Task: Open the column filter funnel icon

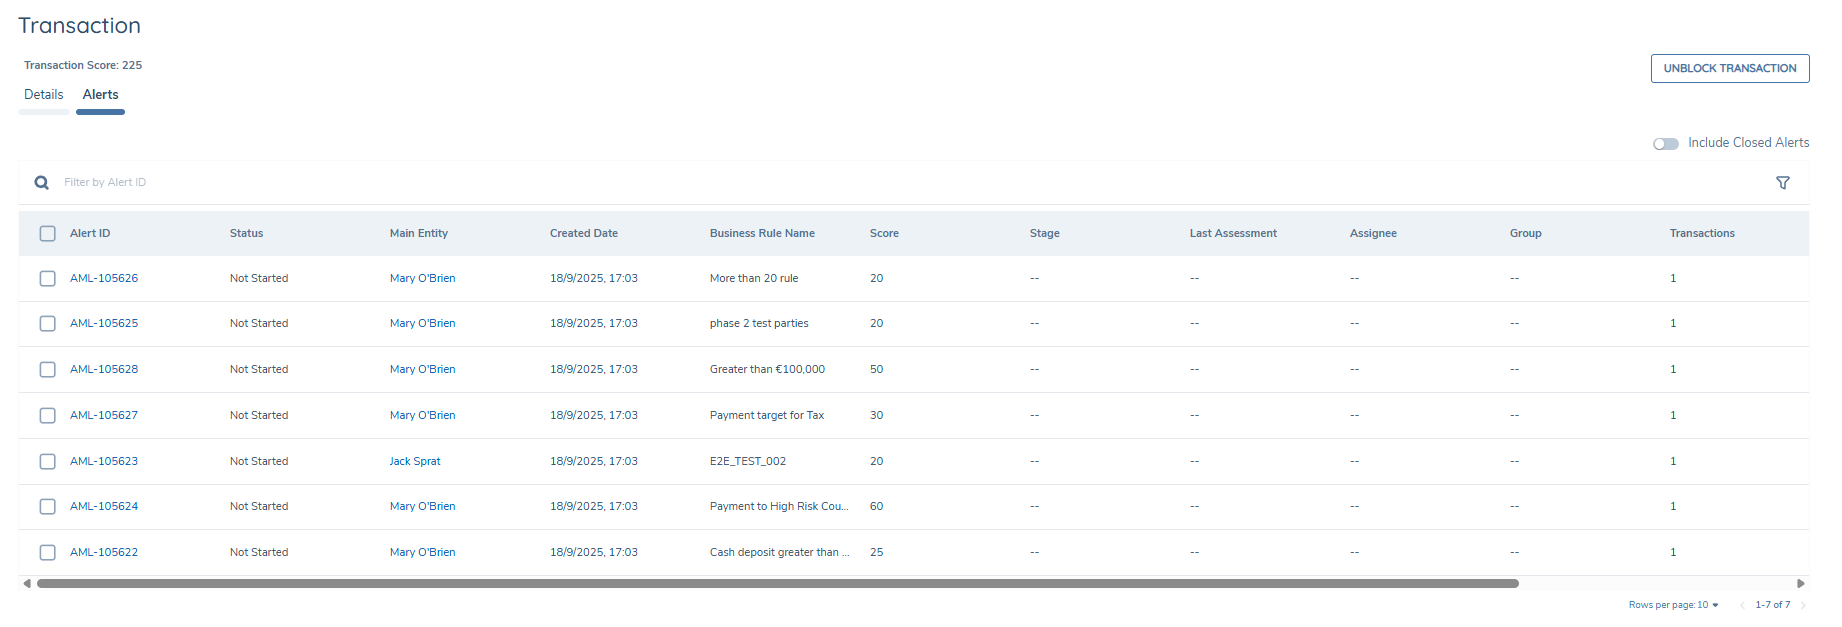Action: 1782,183
